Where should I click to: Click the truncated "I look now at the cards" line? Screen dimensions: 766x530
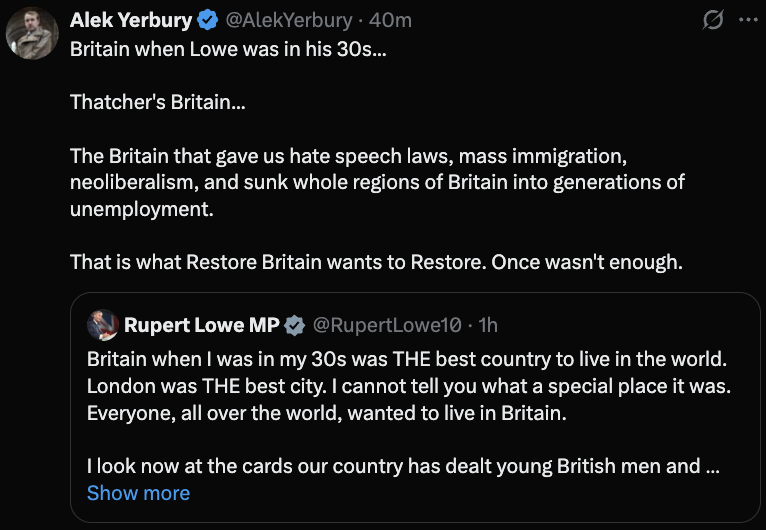[400, 466]
